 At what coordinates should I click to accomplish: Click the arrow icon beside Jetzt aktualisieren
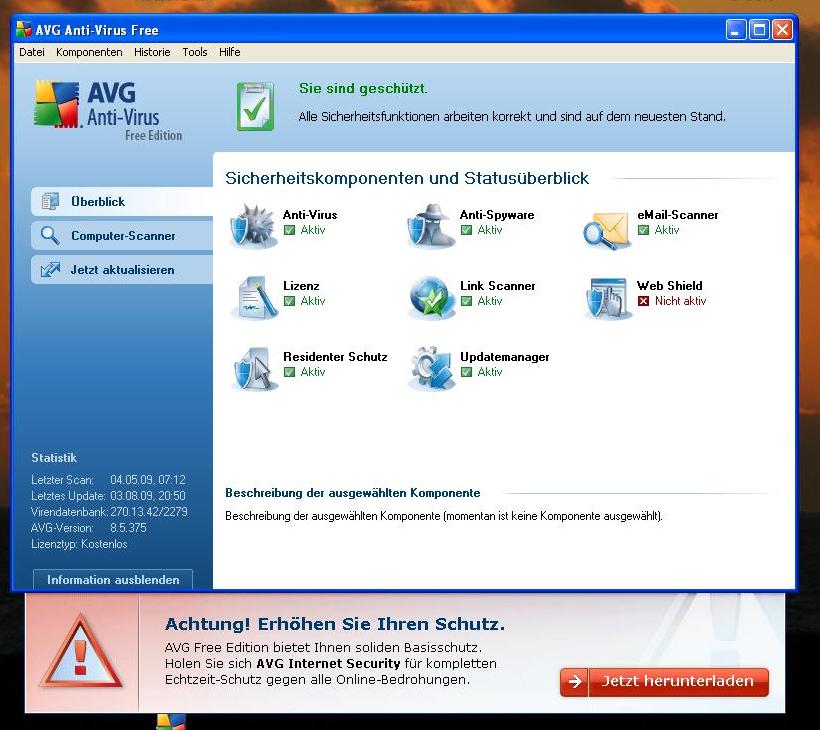(x=51, y=269)
